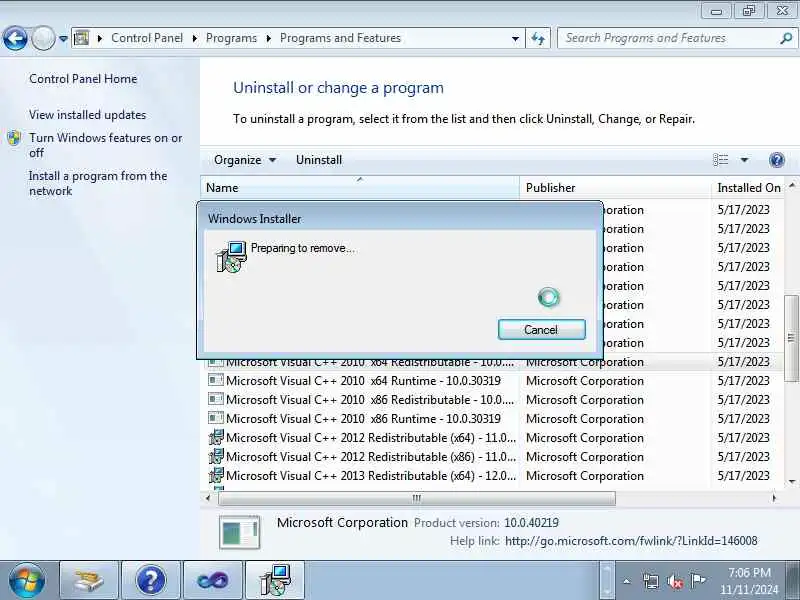The image size is (800, 600).
Task: Open the address bar history dropdown
Action: pyautogui.click(x=515, y=38)
